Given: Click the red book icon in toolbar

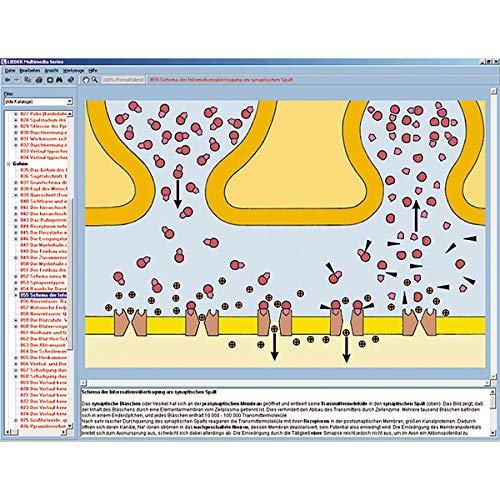Looking at the screenshot, I should pos(71,80).
